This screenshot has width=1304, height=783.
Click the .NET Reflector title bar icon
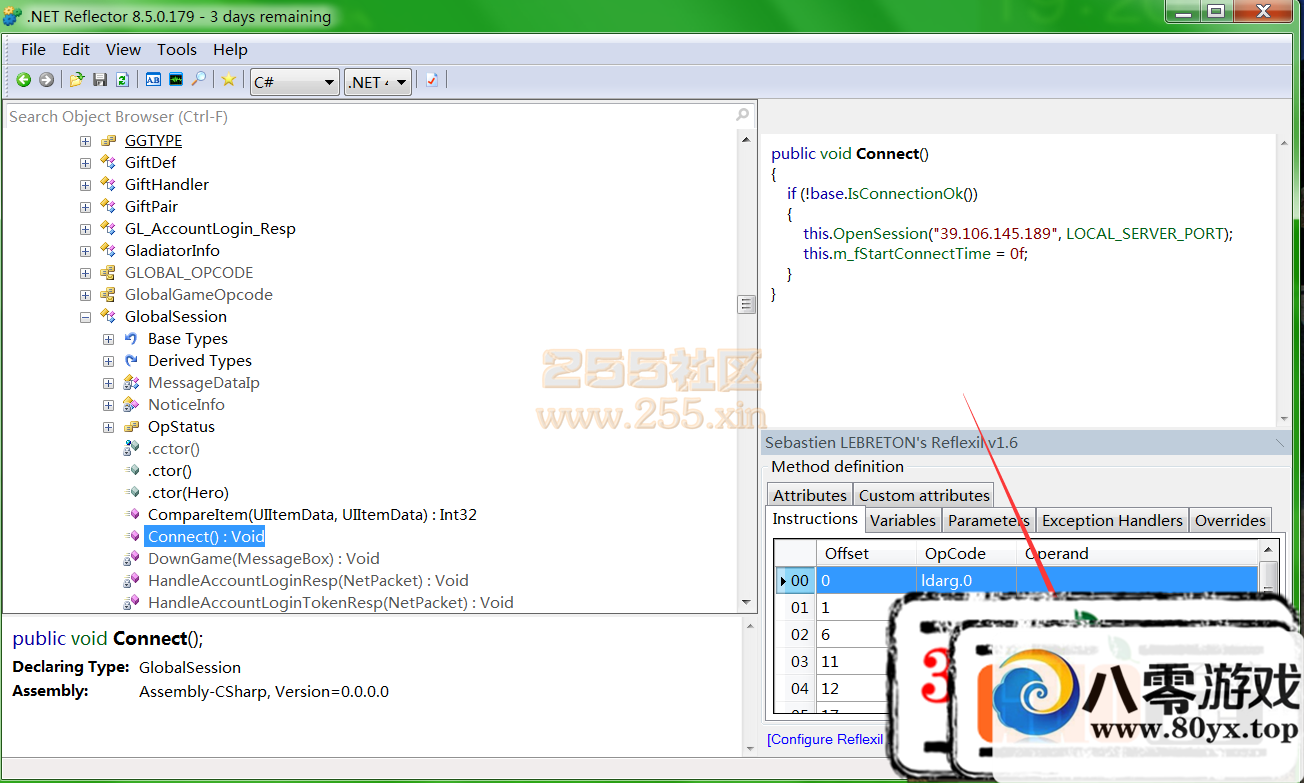[12, 16]
